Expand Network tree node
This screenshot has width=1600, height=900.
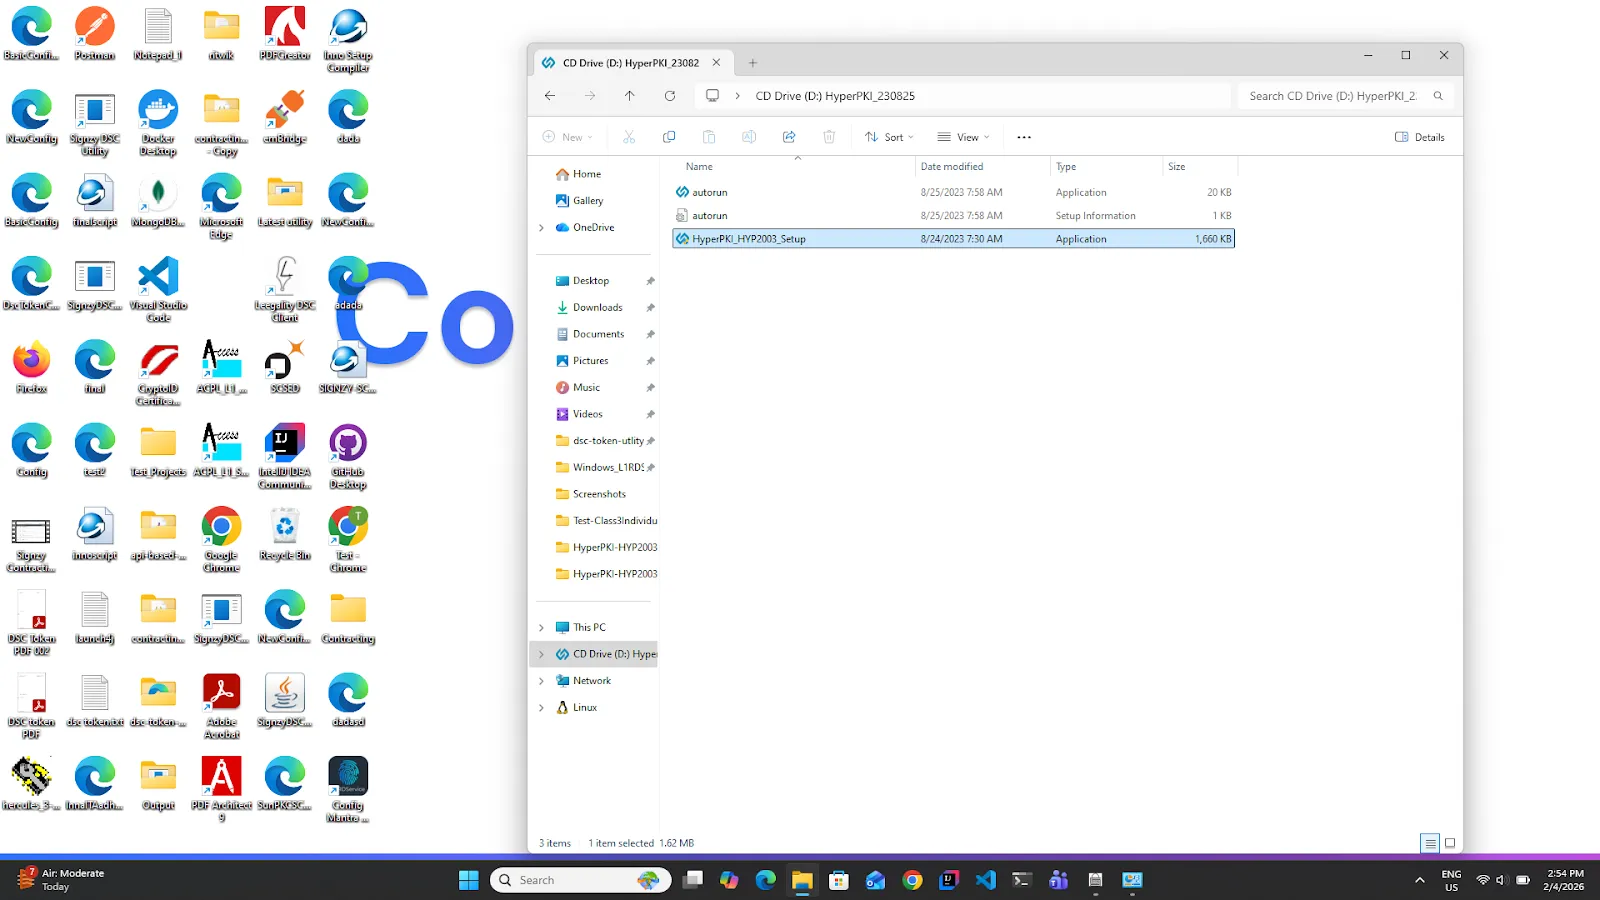tap(542, 681)
